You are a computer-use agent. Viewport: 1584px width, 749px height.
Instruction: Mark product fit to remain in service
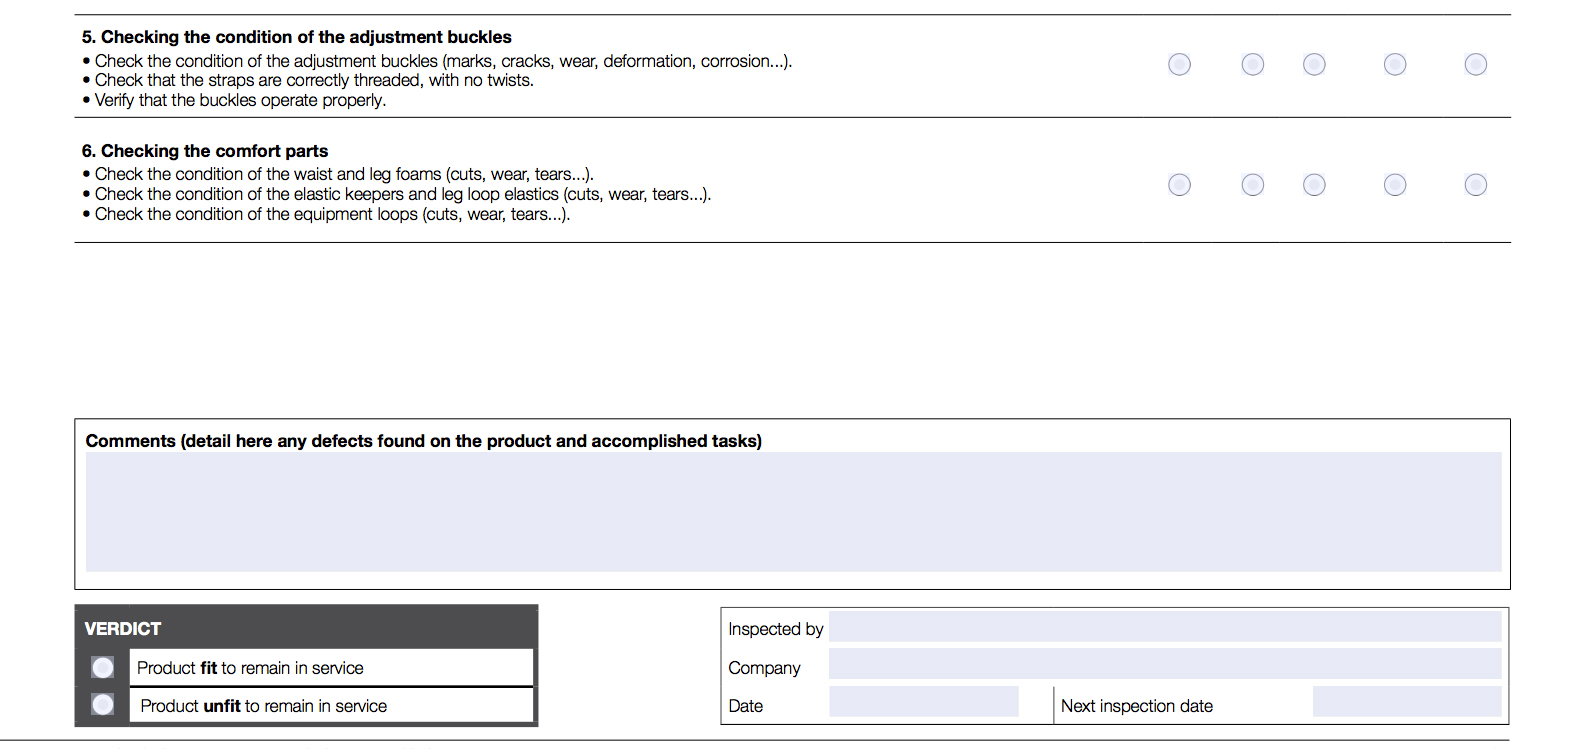103,667
